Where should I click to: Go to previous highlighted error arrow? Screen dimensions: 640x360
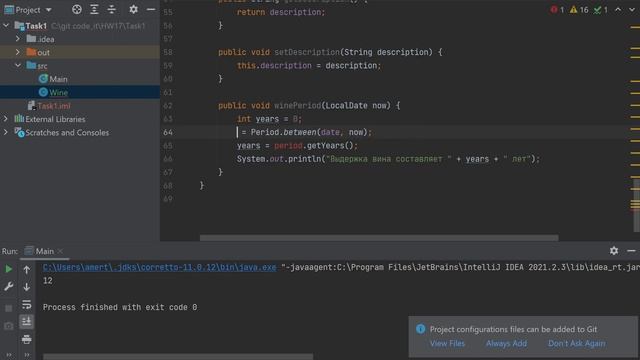pos(618,9)
